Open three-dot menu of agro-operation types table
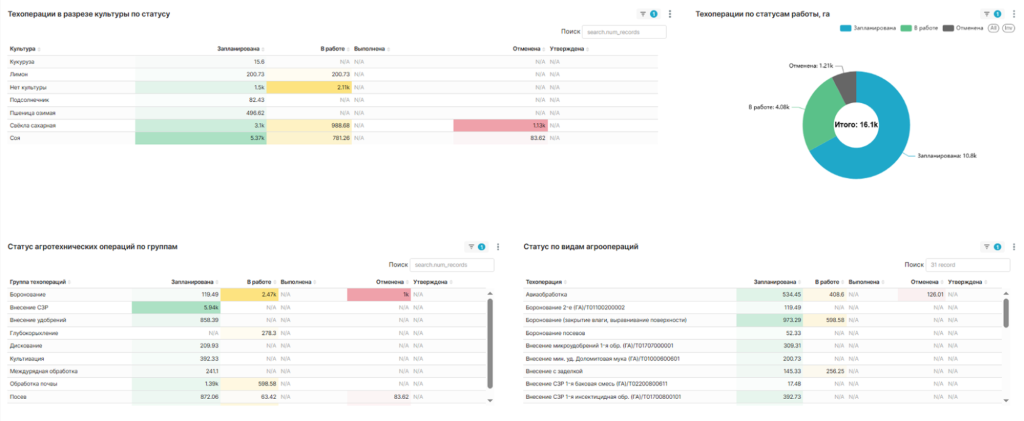The image size is (1024, 421). pyautogui.click(x=1012, y=246)
